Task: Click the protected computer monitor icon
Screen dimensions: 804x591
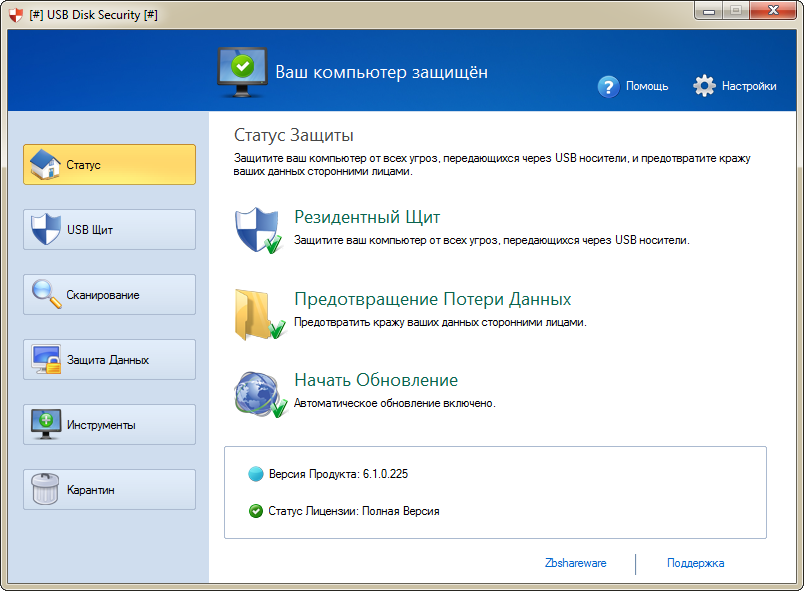Action: coord(242,72)
